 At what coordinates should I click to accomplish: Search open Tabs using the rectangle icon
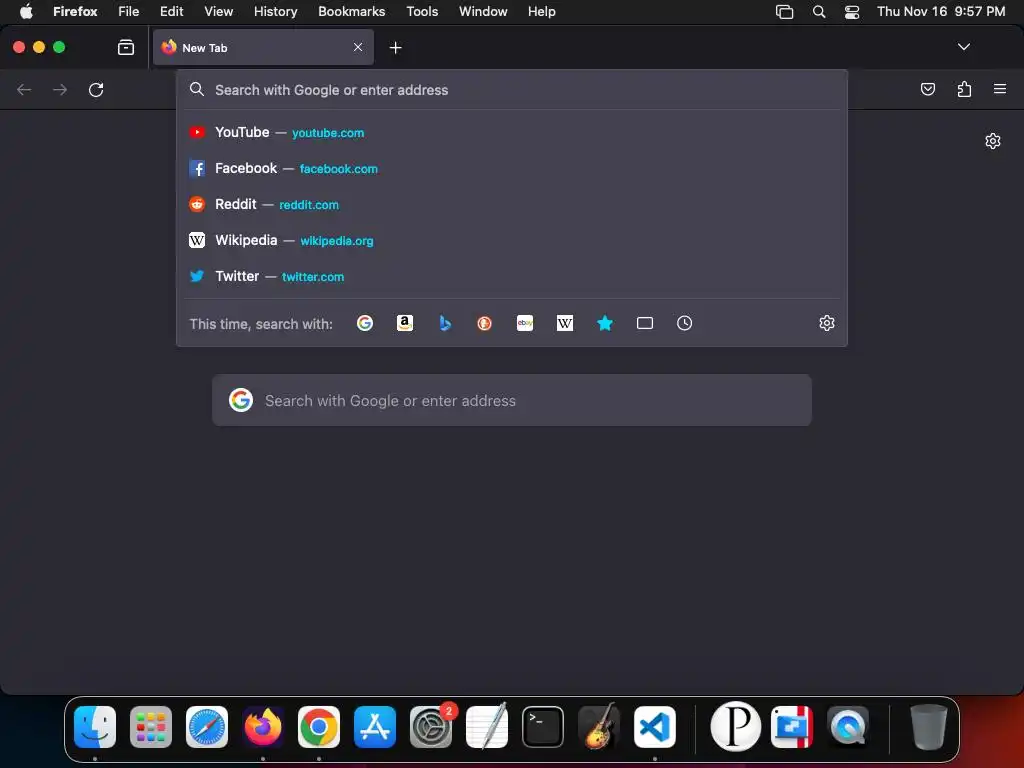point(645,323)
